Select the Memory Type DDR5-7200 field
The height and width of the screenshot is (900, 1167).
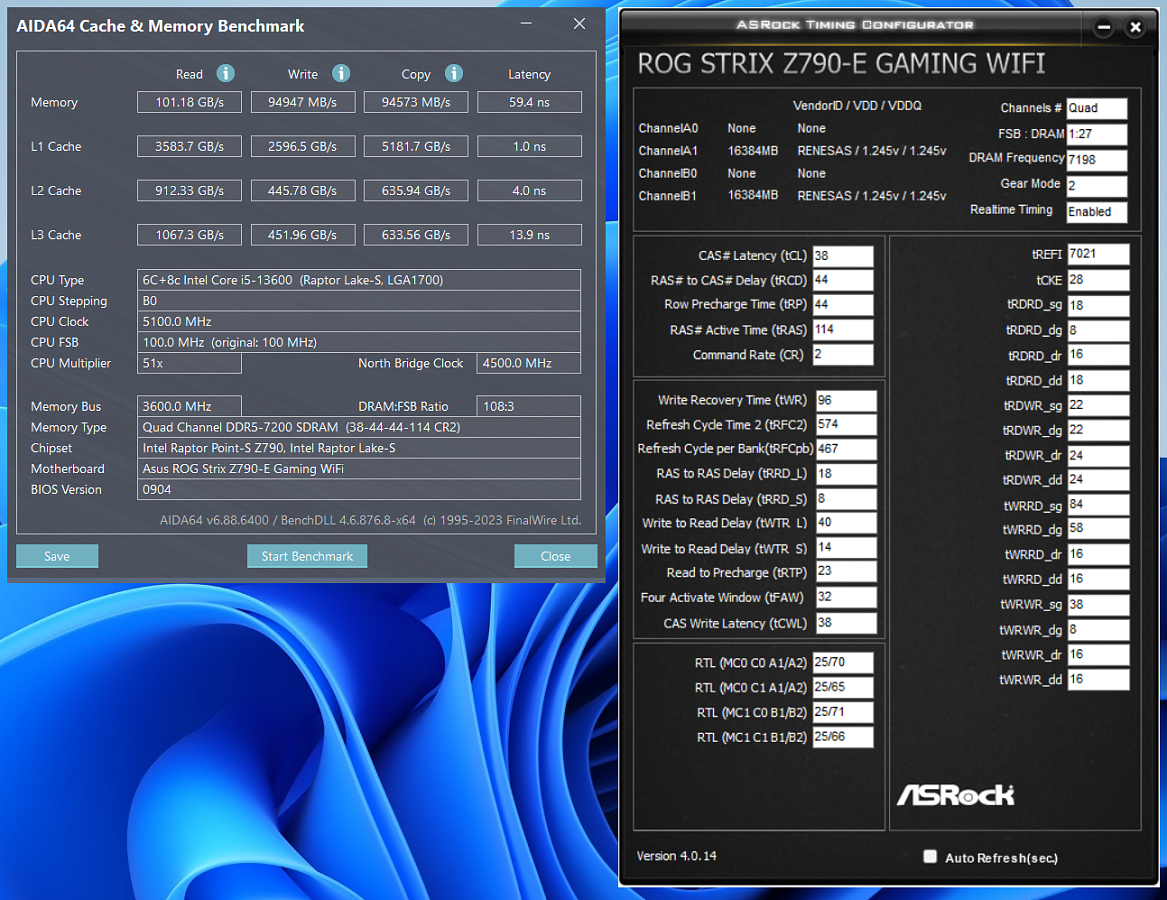tap(359, 427)
